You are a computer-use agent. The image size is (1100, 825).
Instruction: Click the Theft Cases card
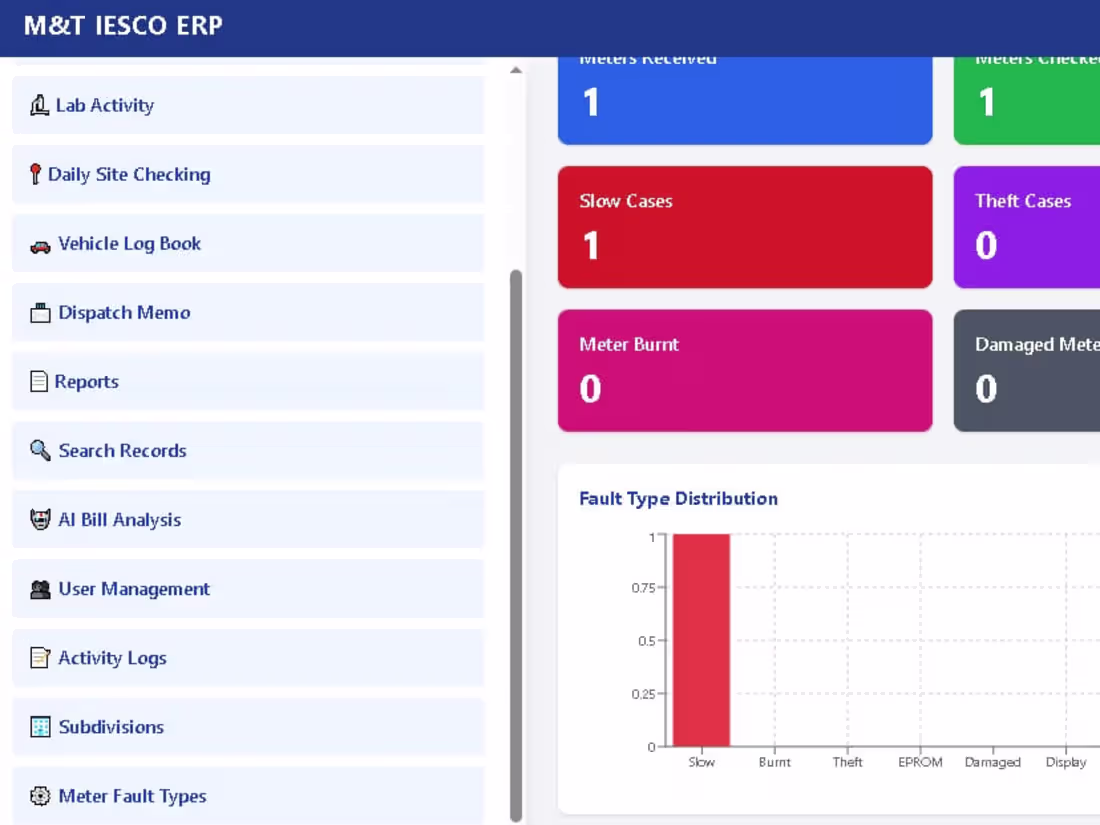pyautogui.click(x=1030, y=226)
